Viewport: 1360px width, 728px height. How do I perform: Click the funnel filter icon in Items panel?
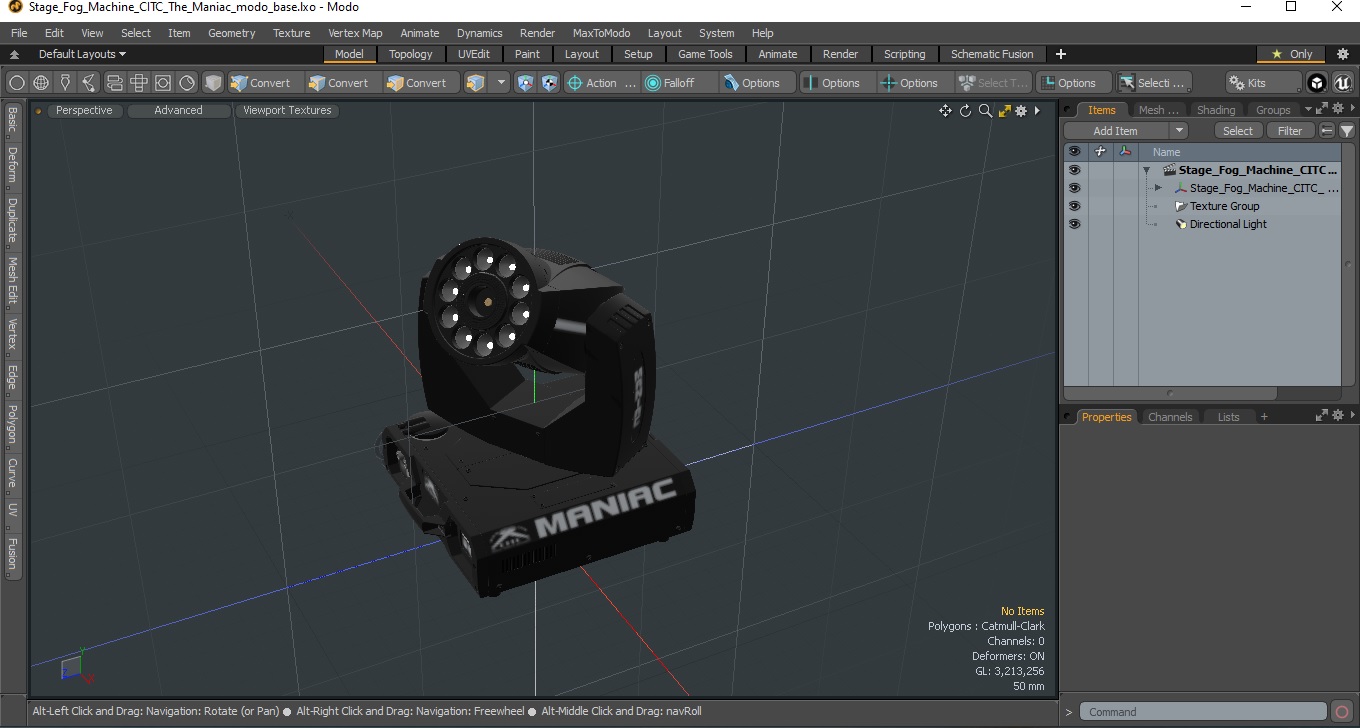point(1347,131)
